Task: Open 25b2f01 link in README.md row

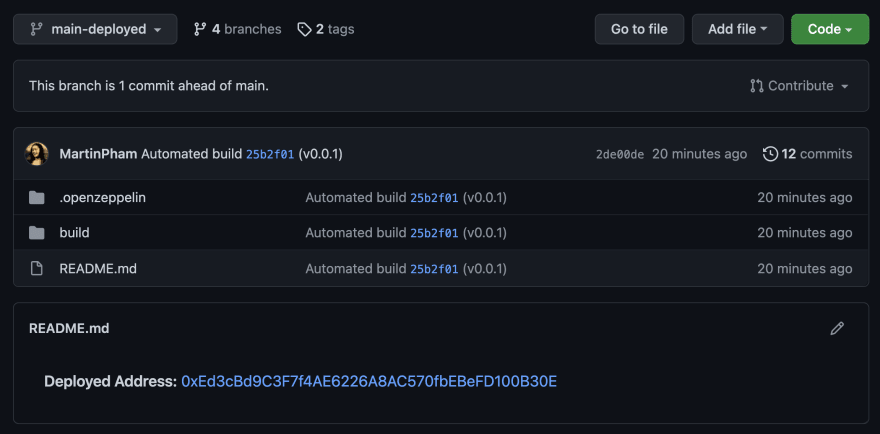Action: [x=434, y=269]
